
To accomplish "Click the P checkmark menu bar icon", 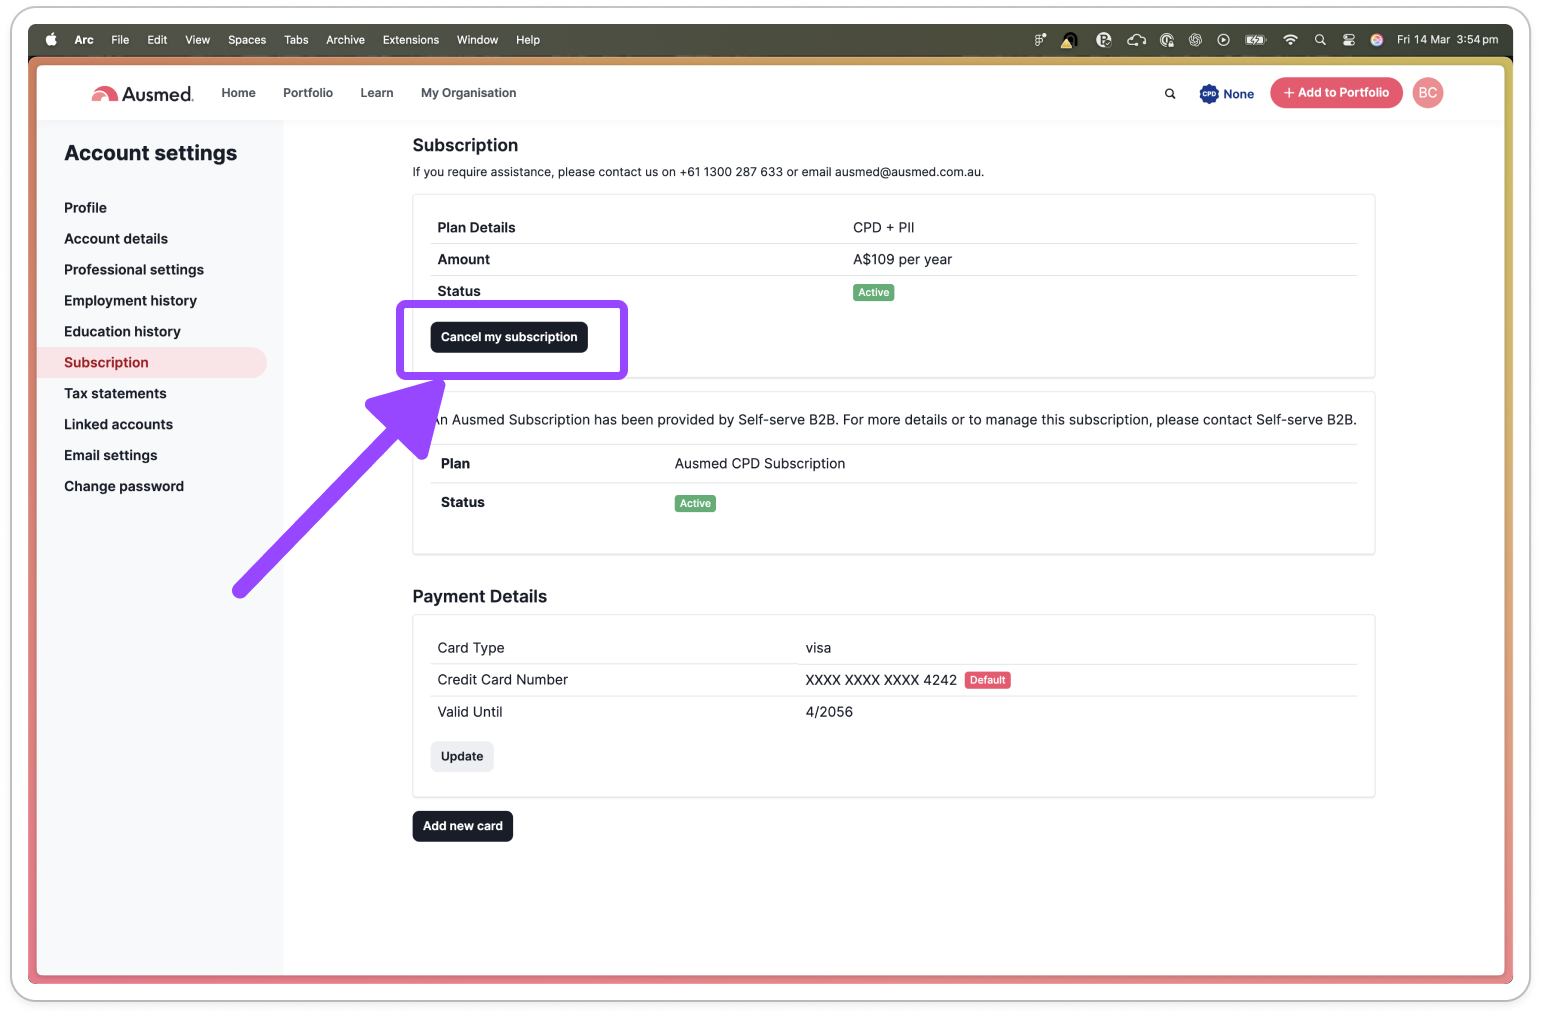I will click(x=1104, y=40).
